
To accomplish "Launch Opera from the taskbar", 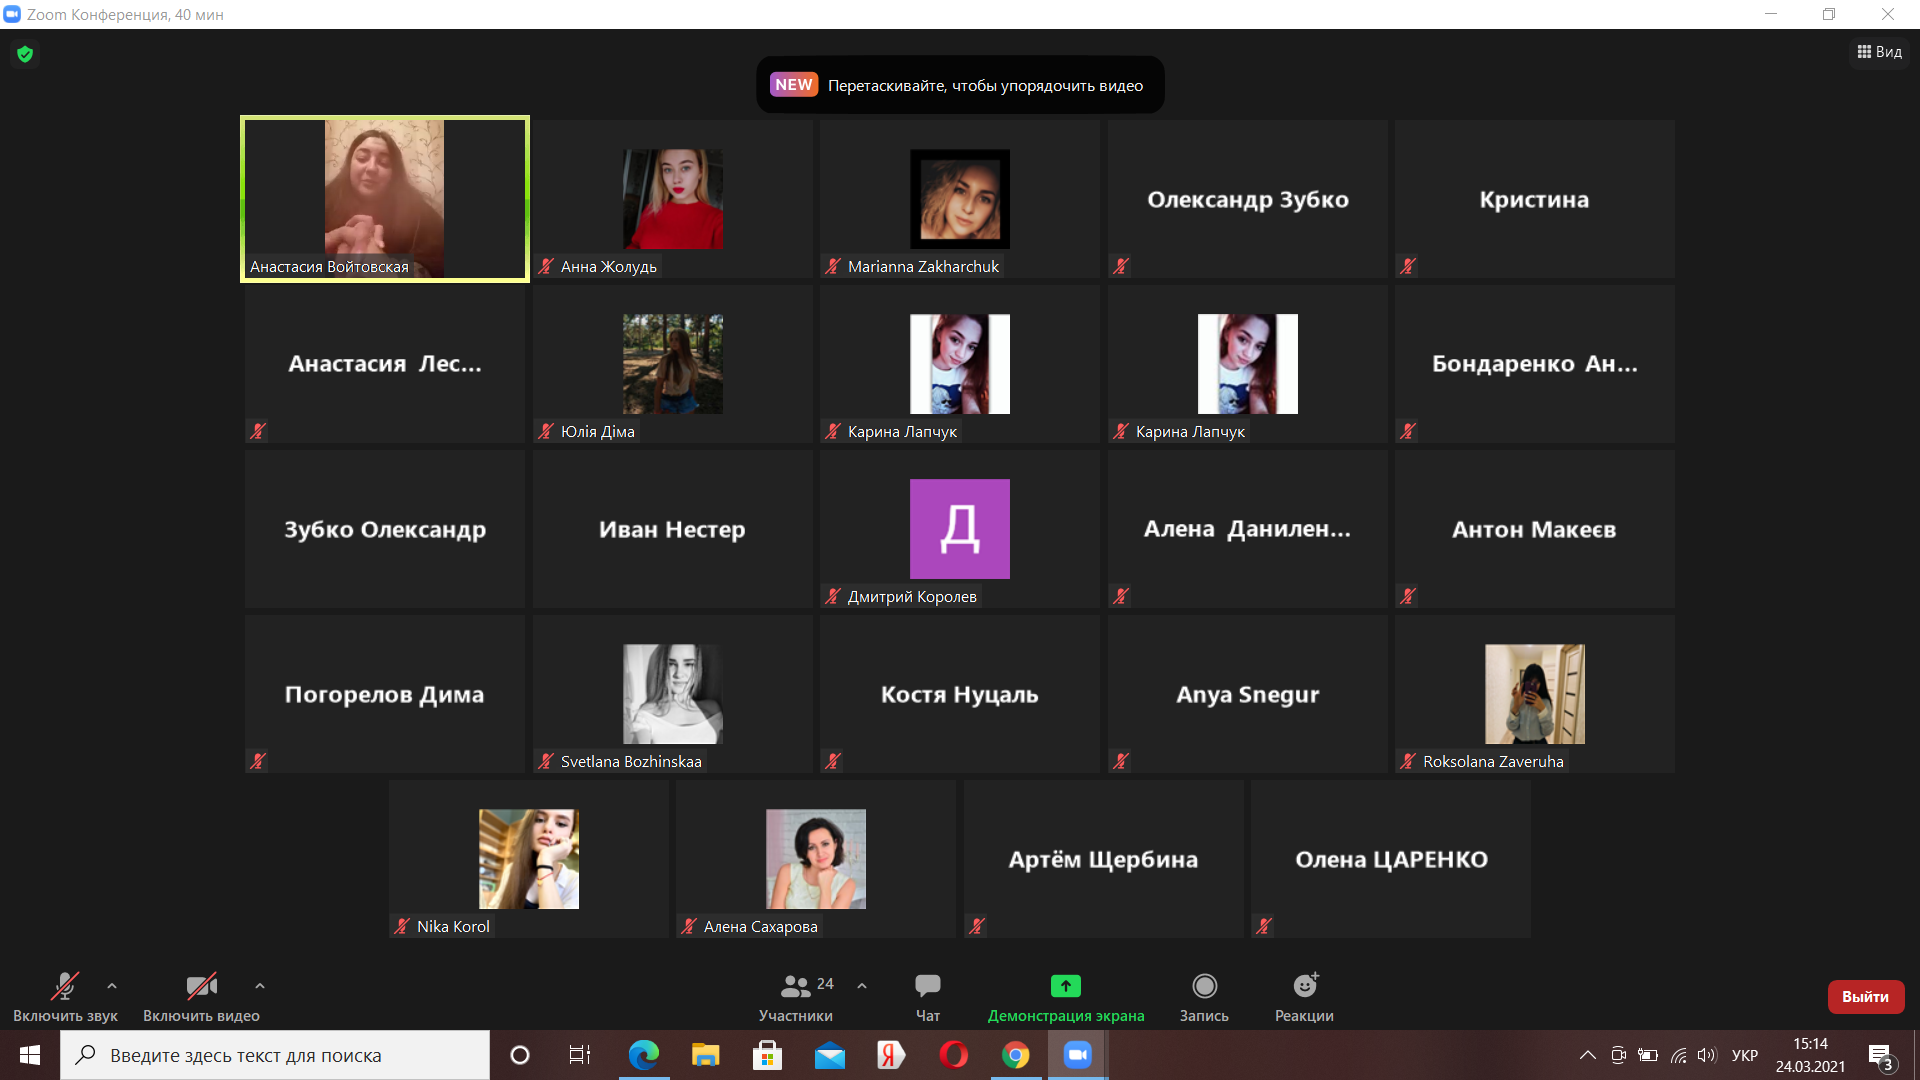I will click(953, 1055).
